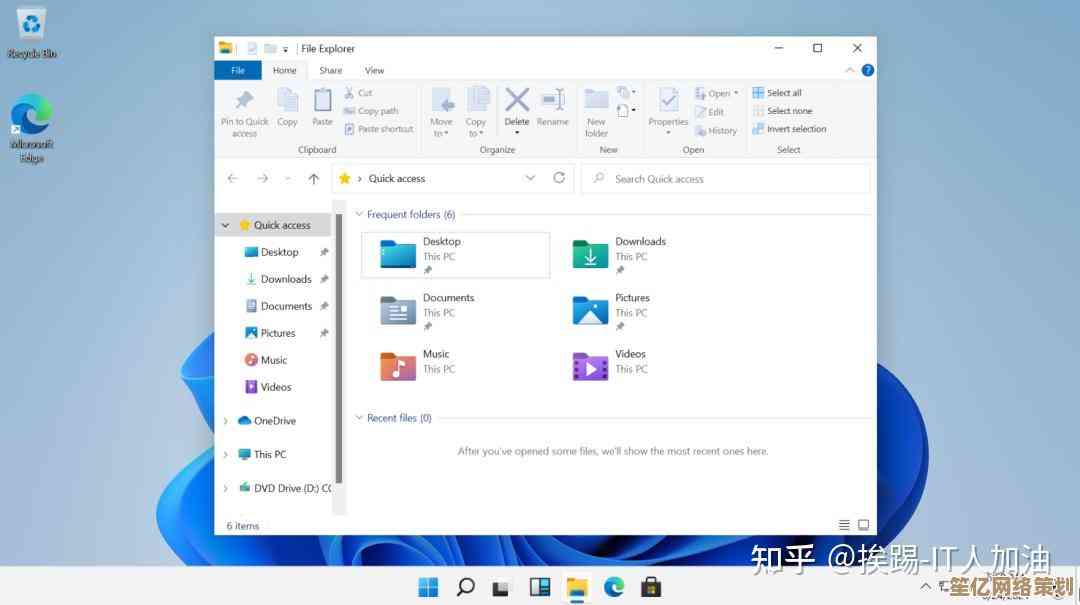This screenshot has height=605, width=1080.
Task: Switch to details view in status bar
Action: [845, 525]
